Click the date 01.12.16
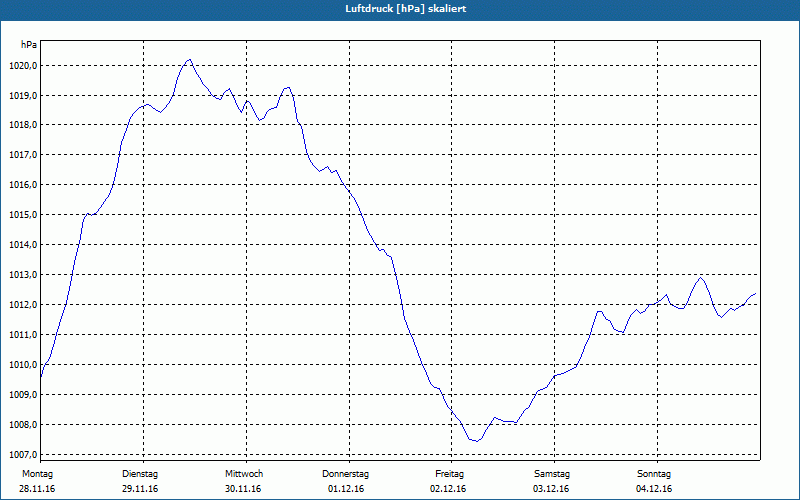This screenshot has width=800, height=500. [346, 489]
